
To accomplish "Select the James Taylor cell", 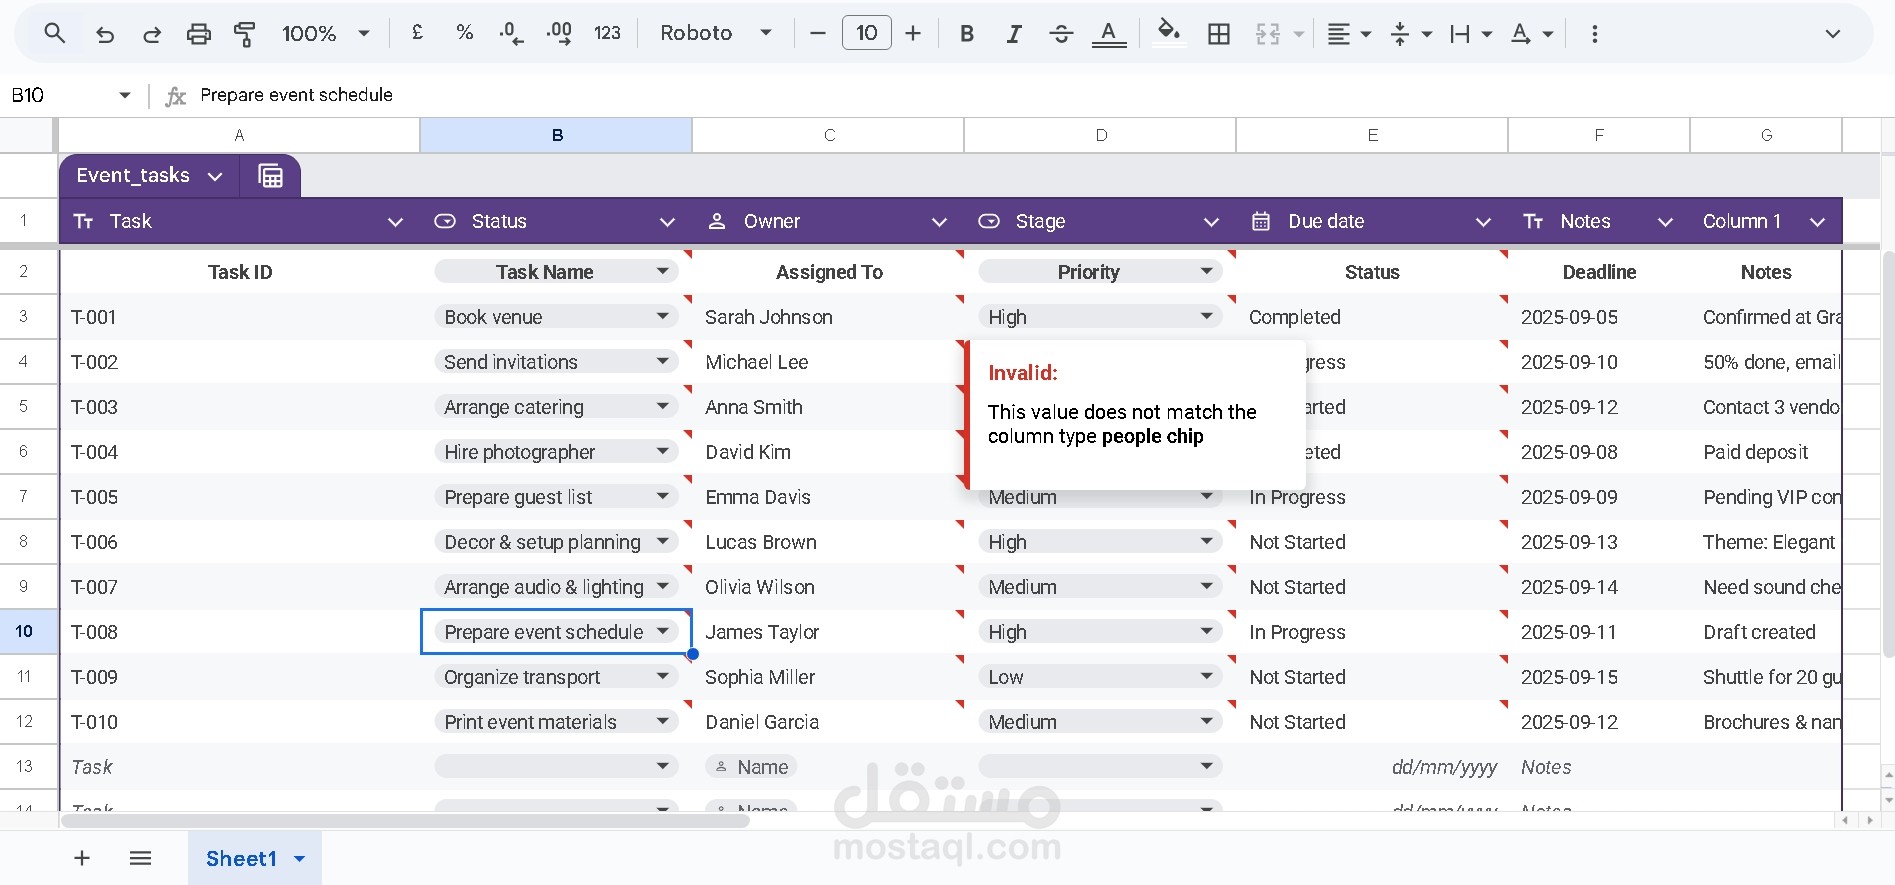I will 828,632.
